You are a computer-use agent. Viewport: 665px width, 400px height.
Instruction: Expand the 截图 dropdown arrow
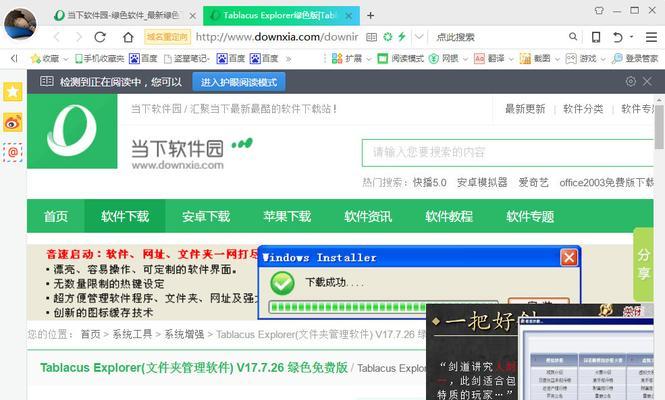click(x=557, y=59)
